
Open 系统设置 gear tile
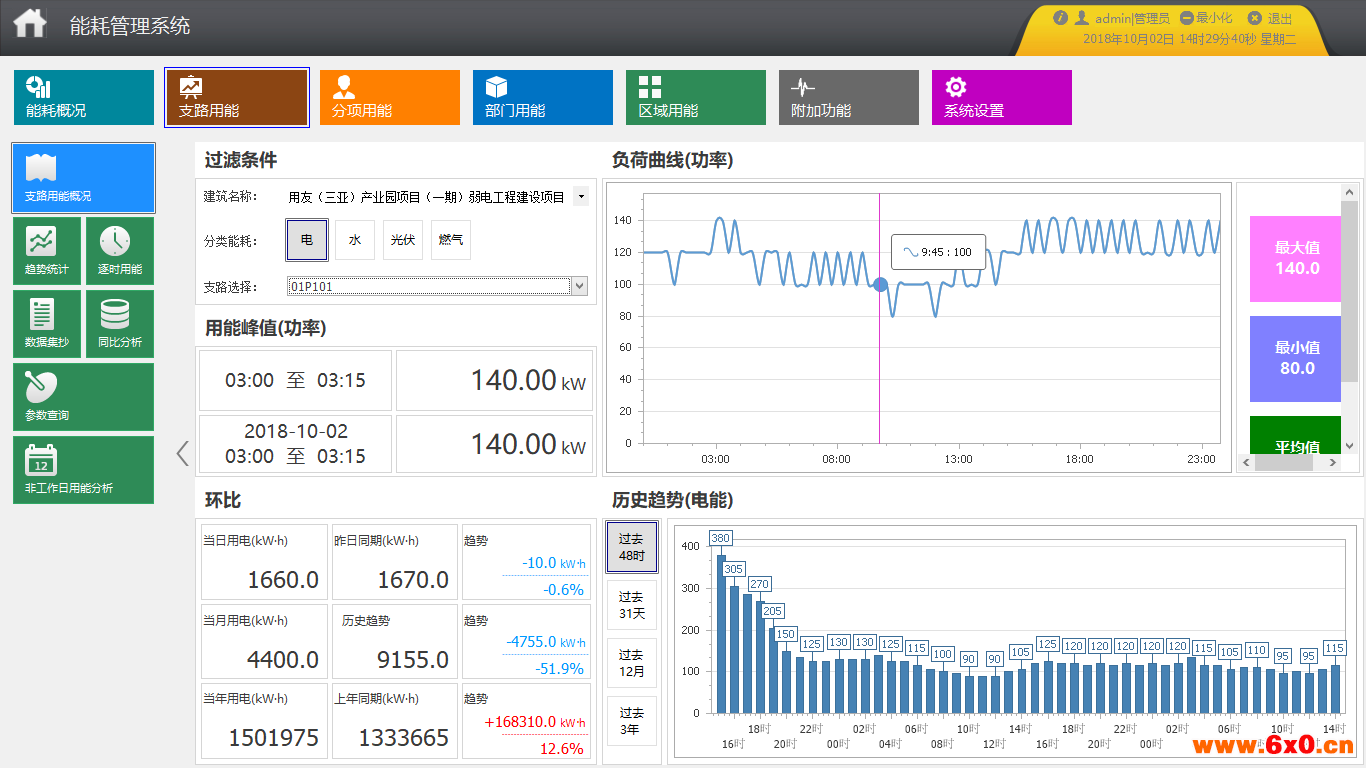pos(1002,97)
